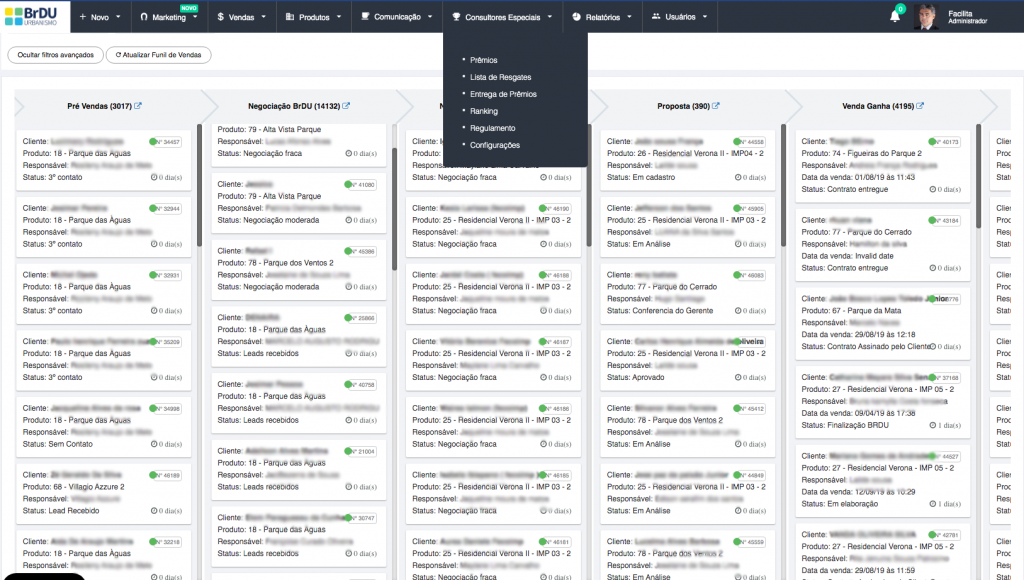The image size is (1024, 580).
Task: Open Negociação BrDU external link icon
Action: tap(346, 106)
